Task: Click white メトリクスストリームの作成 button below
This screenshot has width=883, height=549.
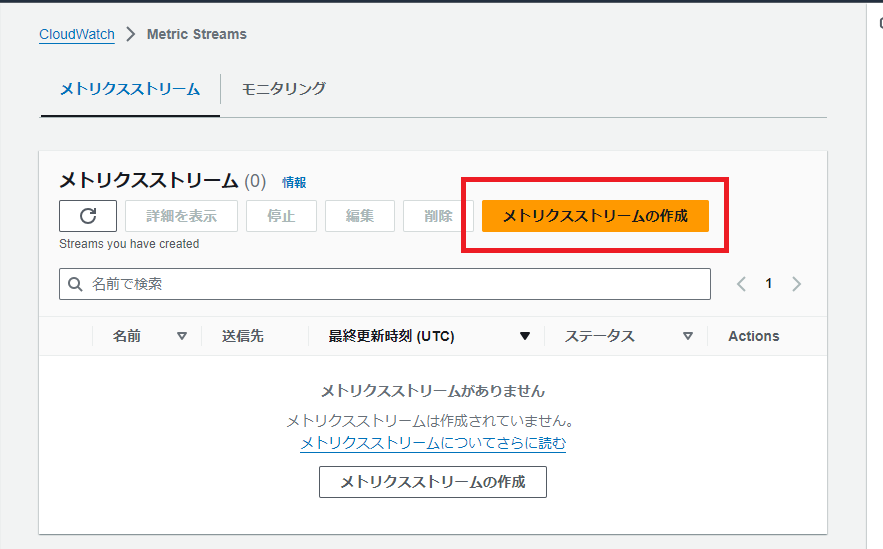Action: (x=432, y=482)
